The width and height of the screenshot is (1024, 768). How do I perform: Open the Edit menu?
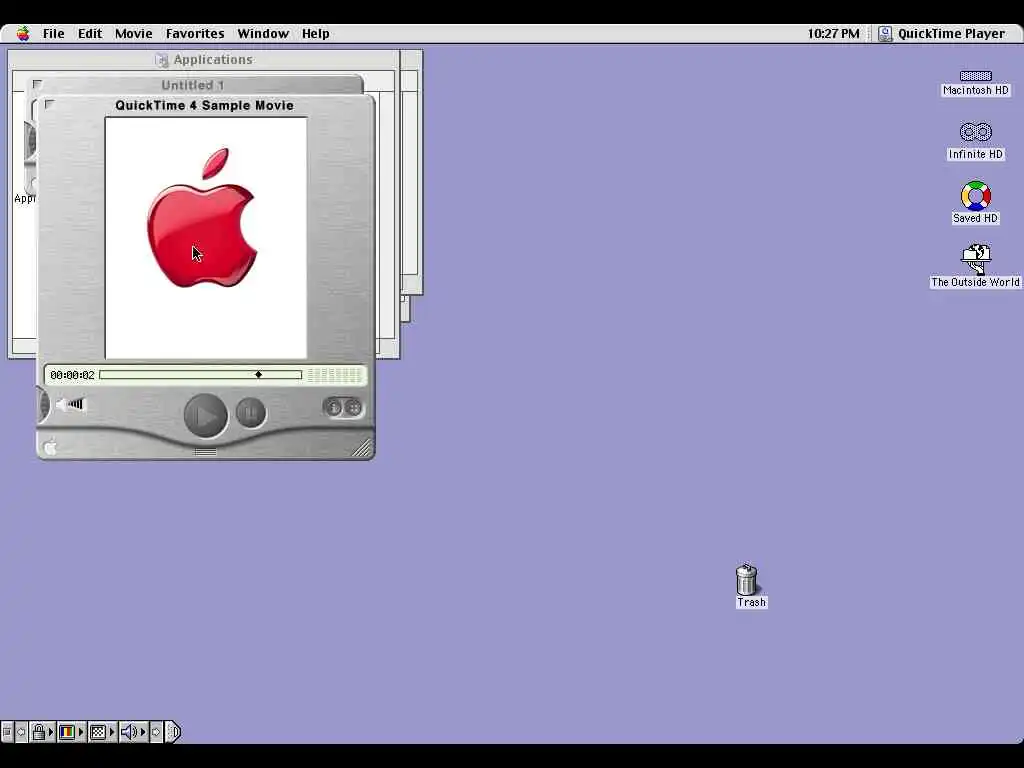tap(90, 33)
